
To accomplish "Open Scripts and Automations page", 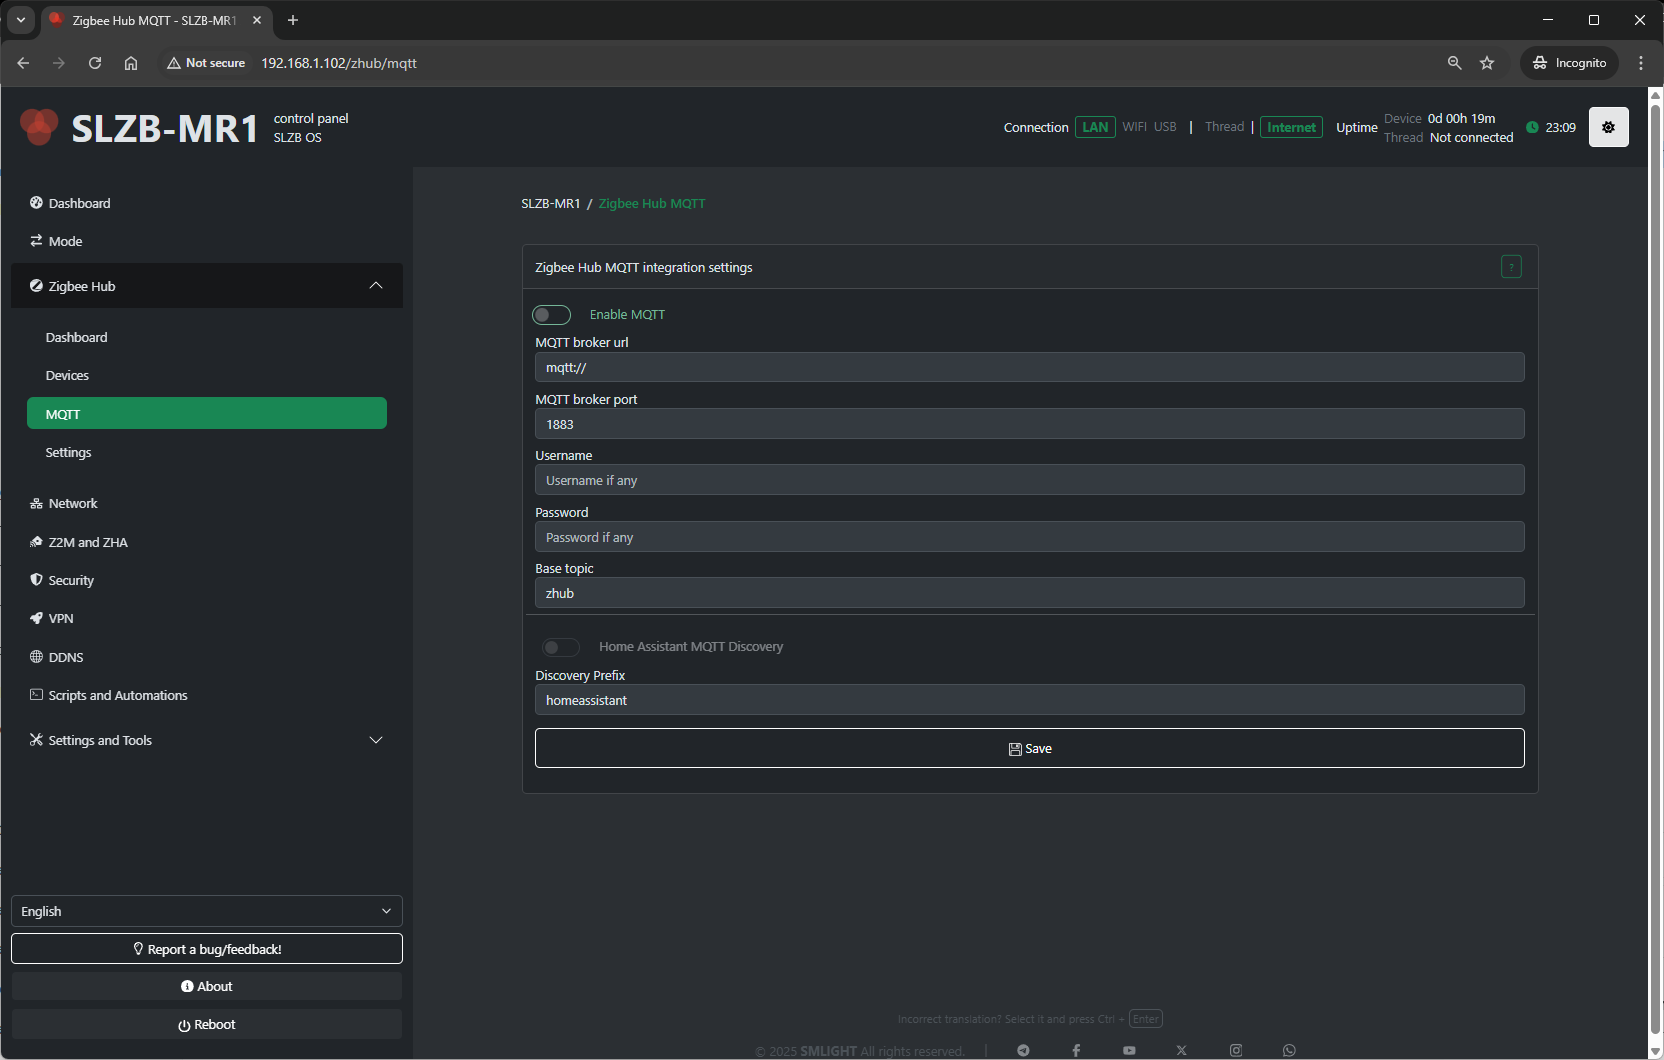I will click(117, 696).
